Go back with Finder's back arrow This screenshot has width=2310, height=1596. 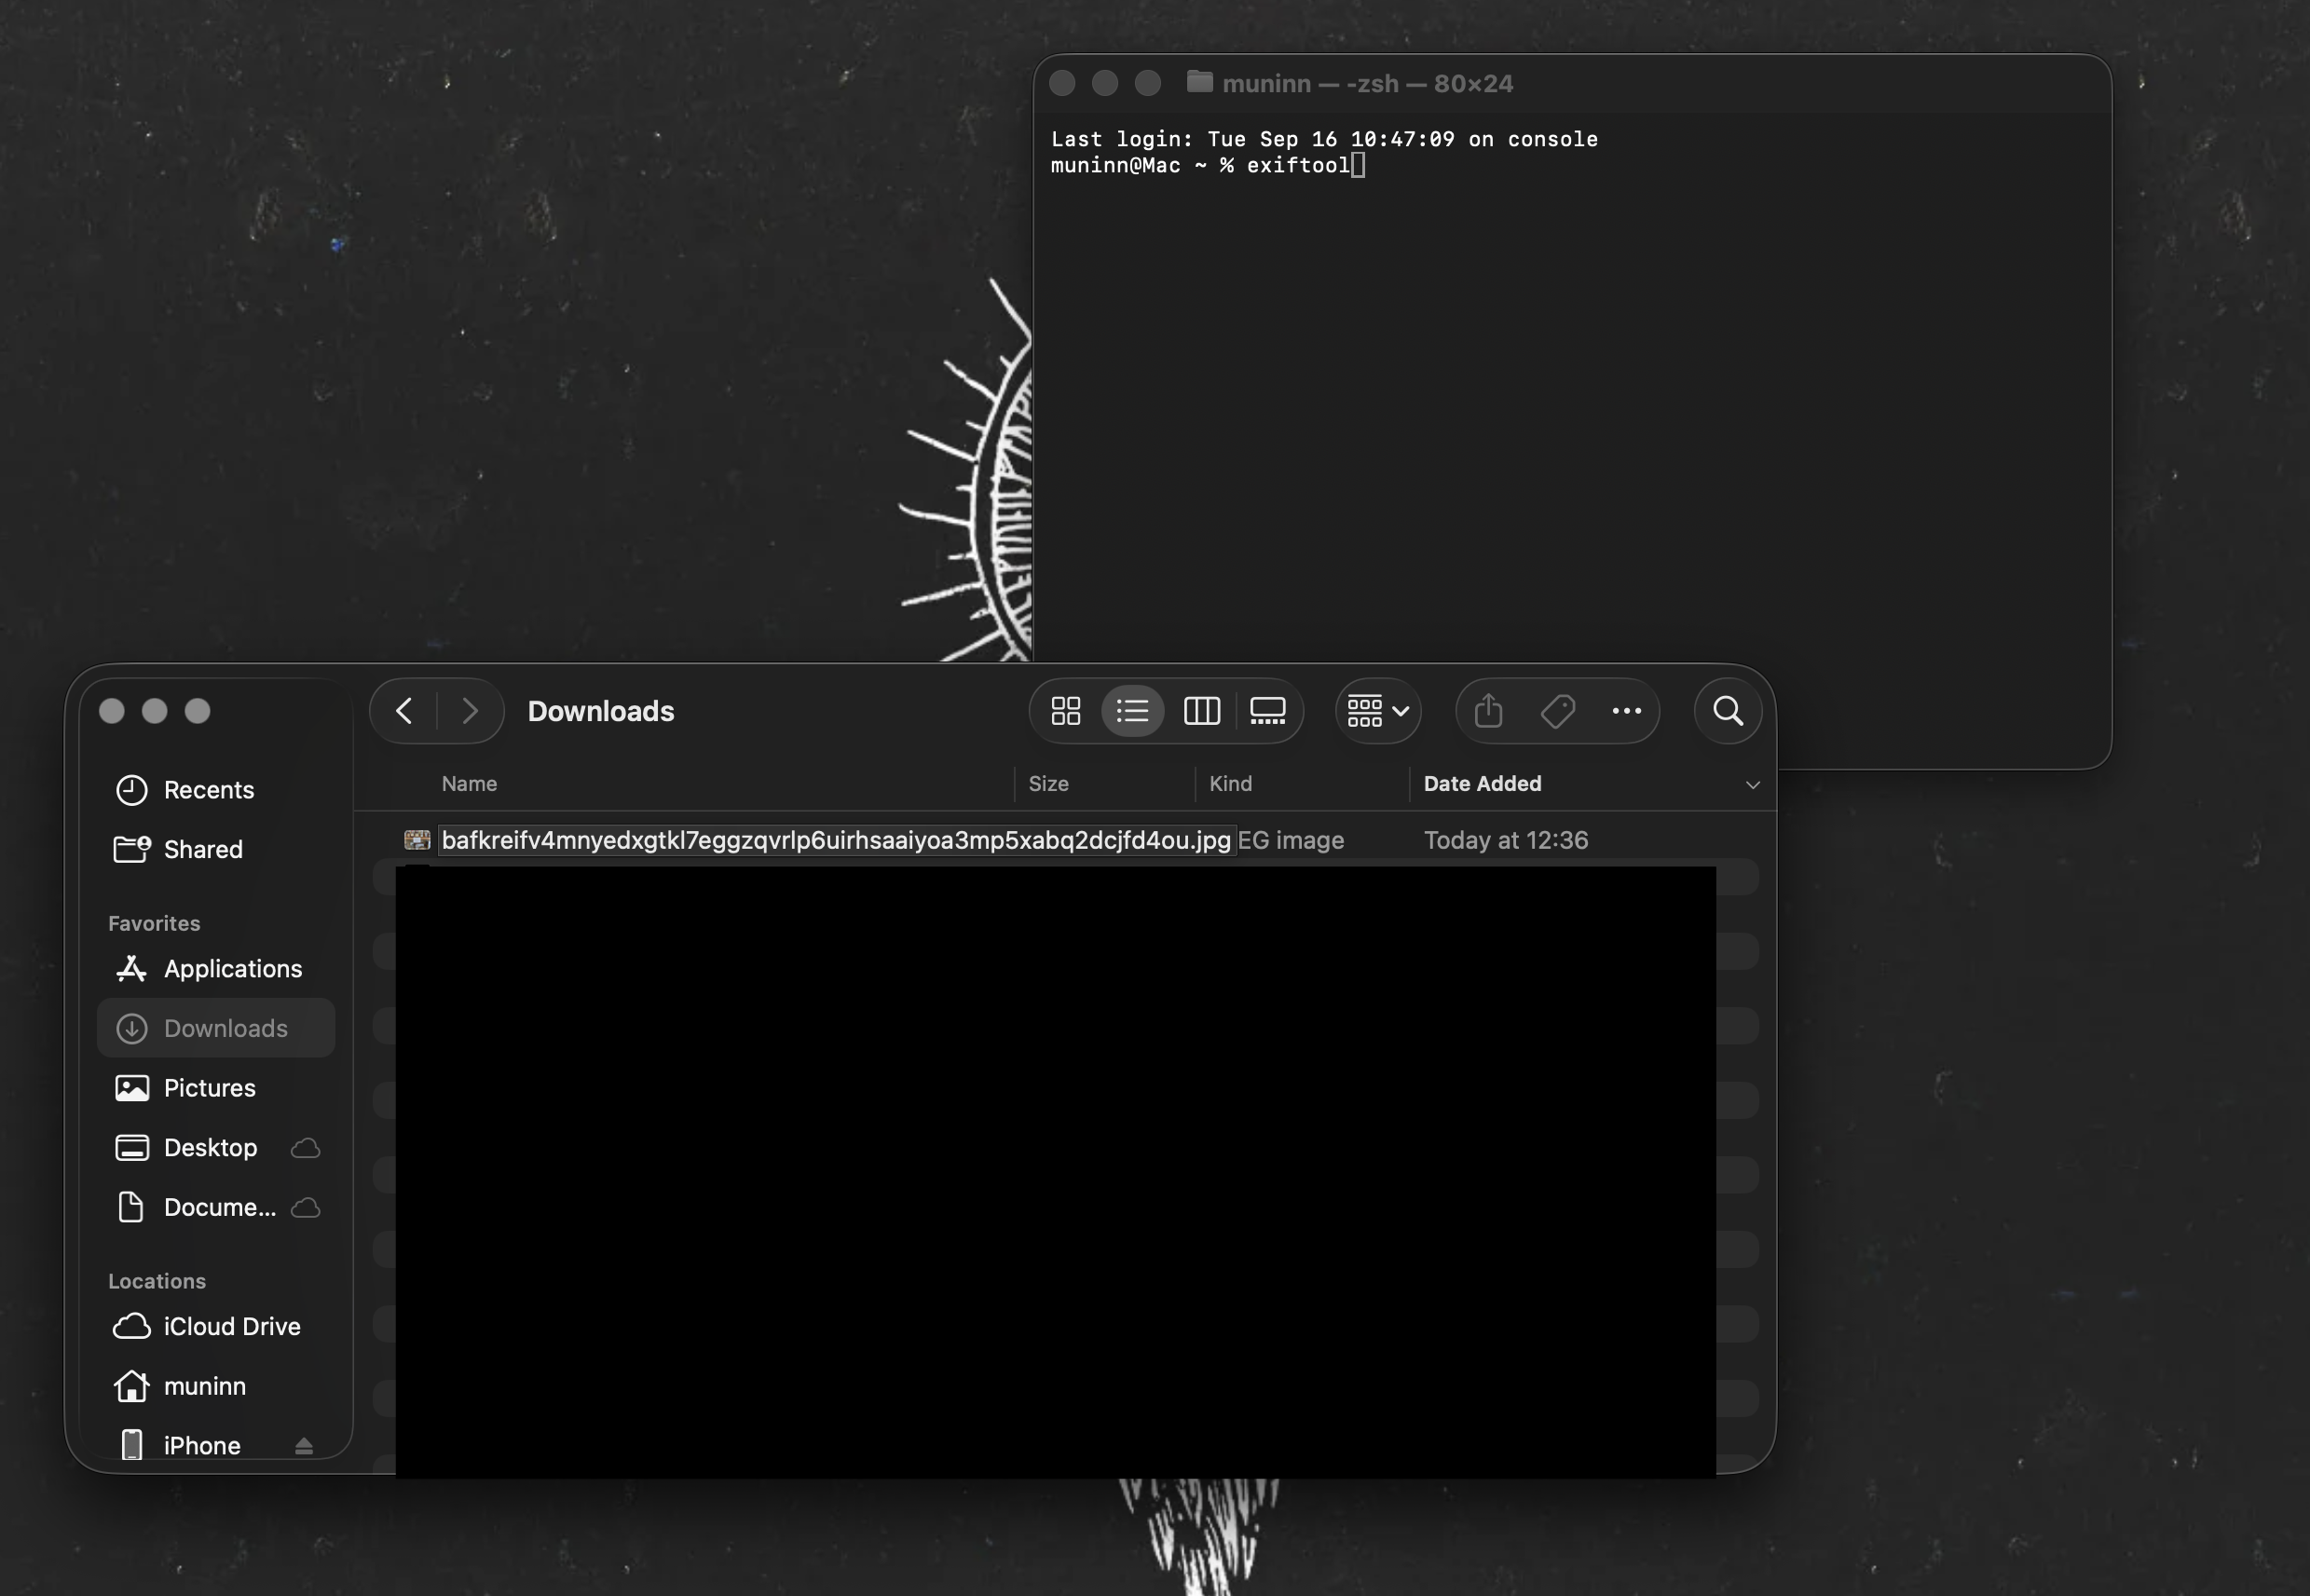click(404, 711)
